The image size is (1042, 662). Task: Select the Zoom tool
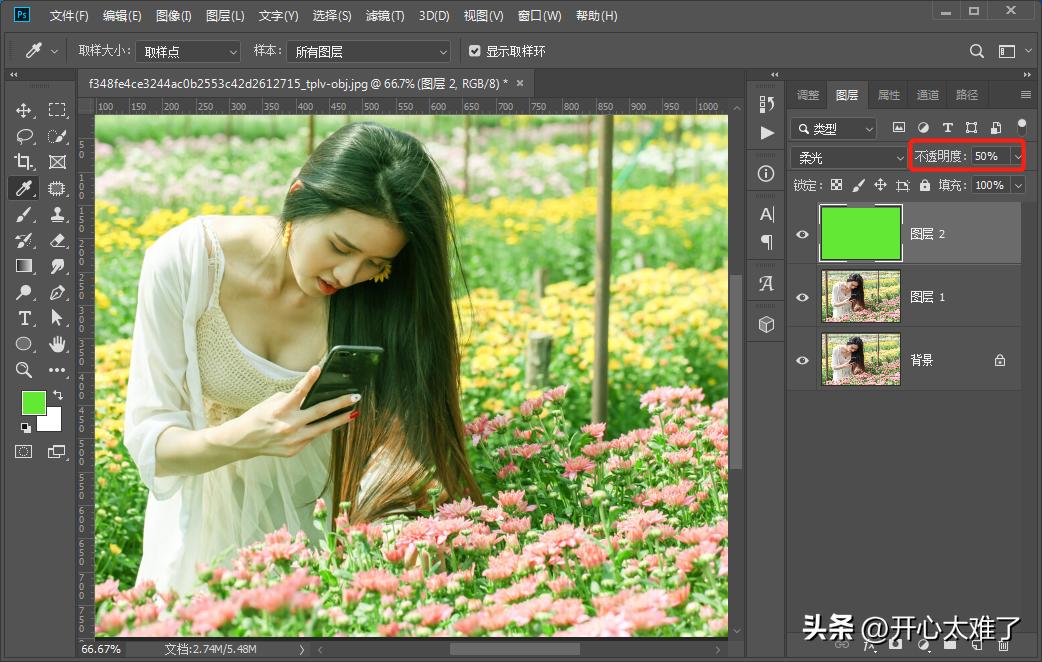tap(25, 370)
